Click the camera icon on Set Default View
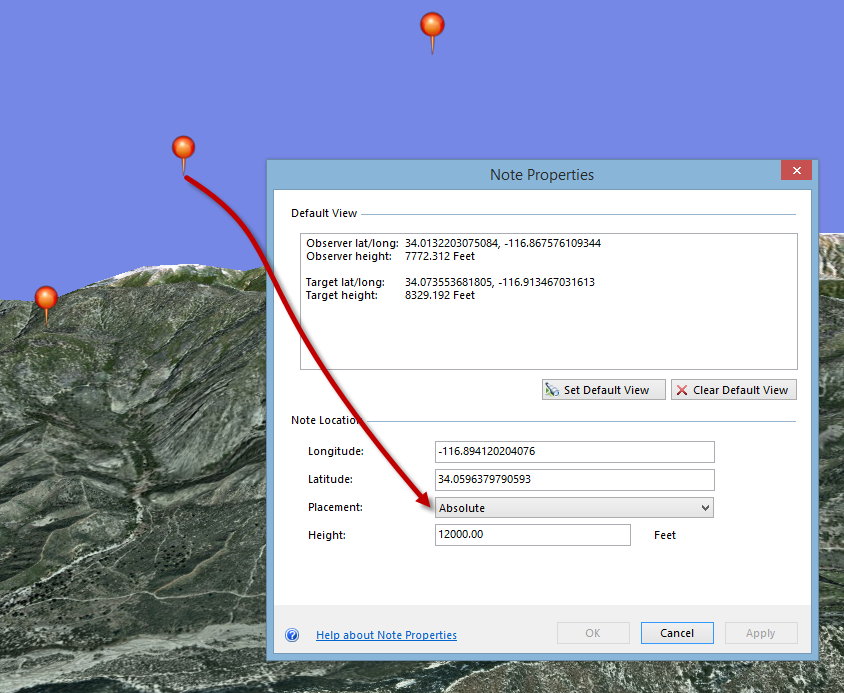 click(x=551, y=389)
